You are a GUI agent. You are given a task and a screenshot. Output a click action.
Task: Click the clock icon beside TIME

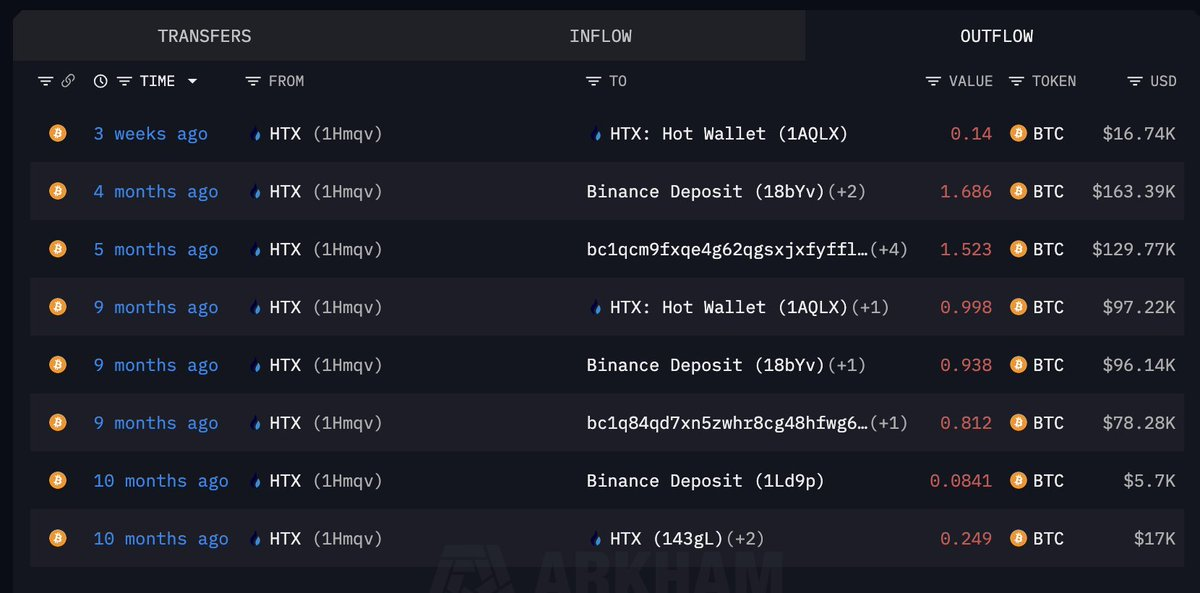point(100,81)
